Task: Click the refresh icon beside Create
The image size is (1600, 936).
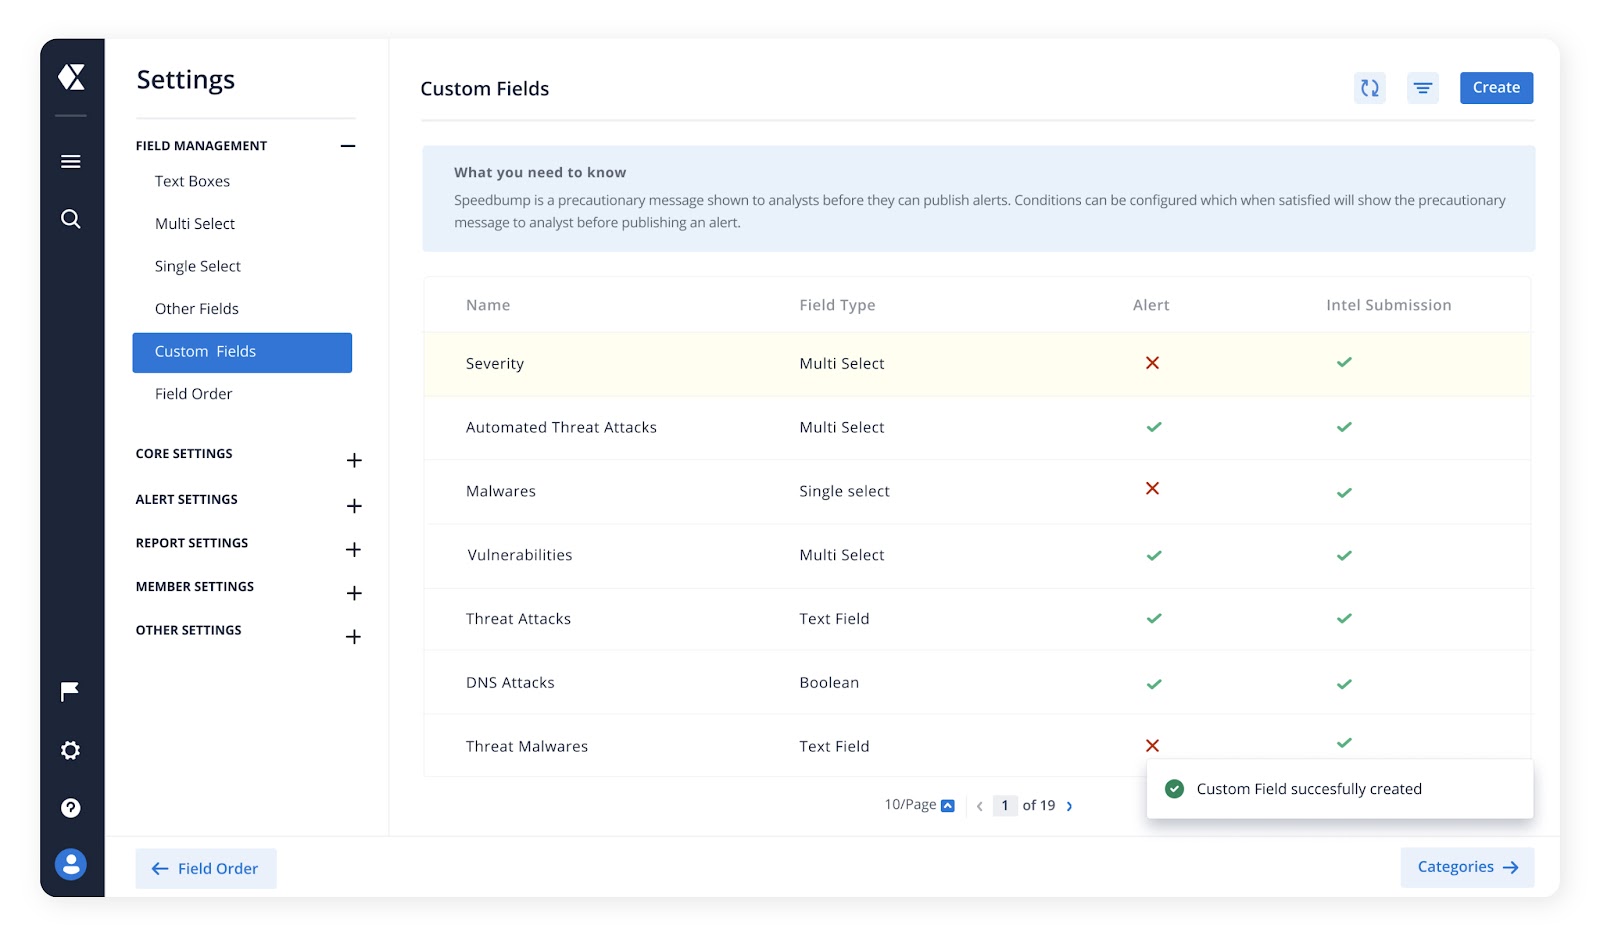Action: click(x=1369, y=88)
